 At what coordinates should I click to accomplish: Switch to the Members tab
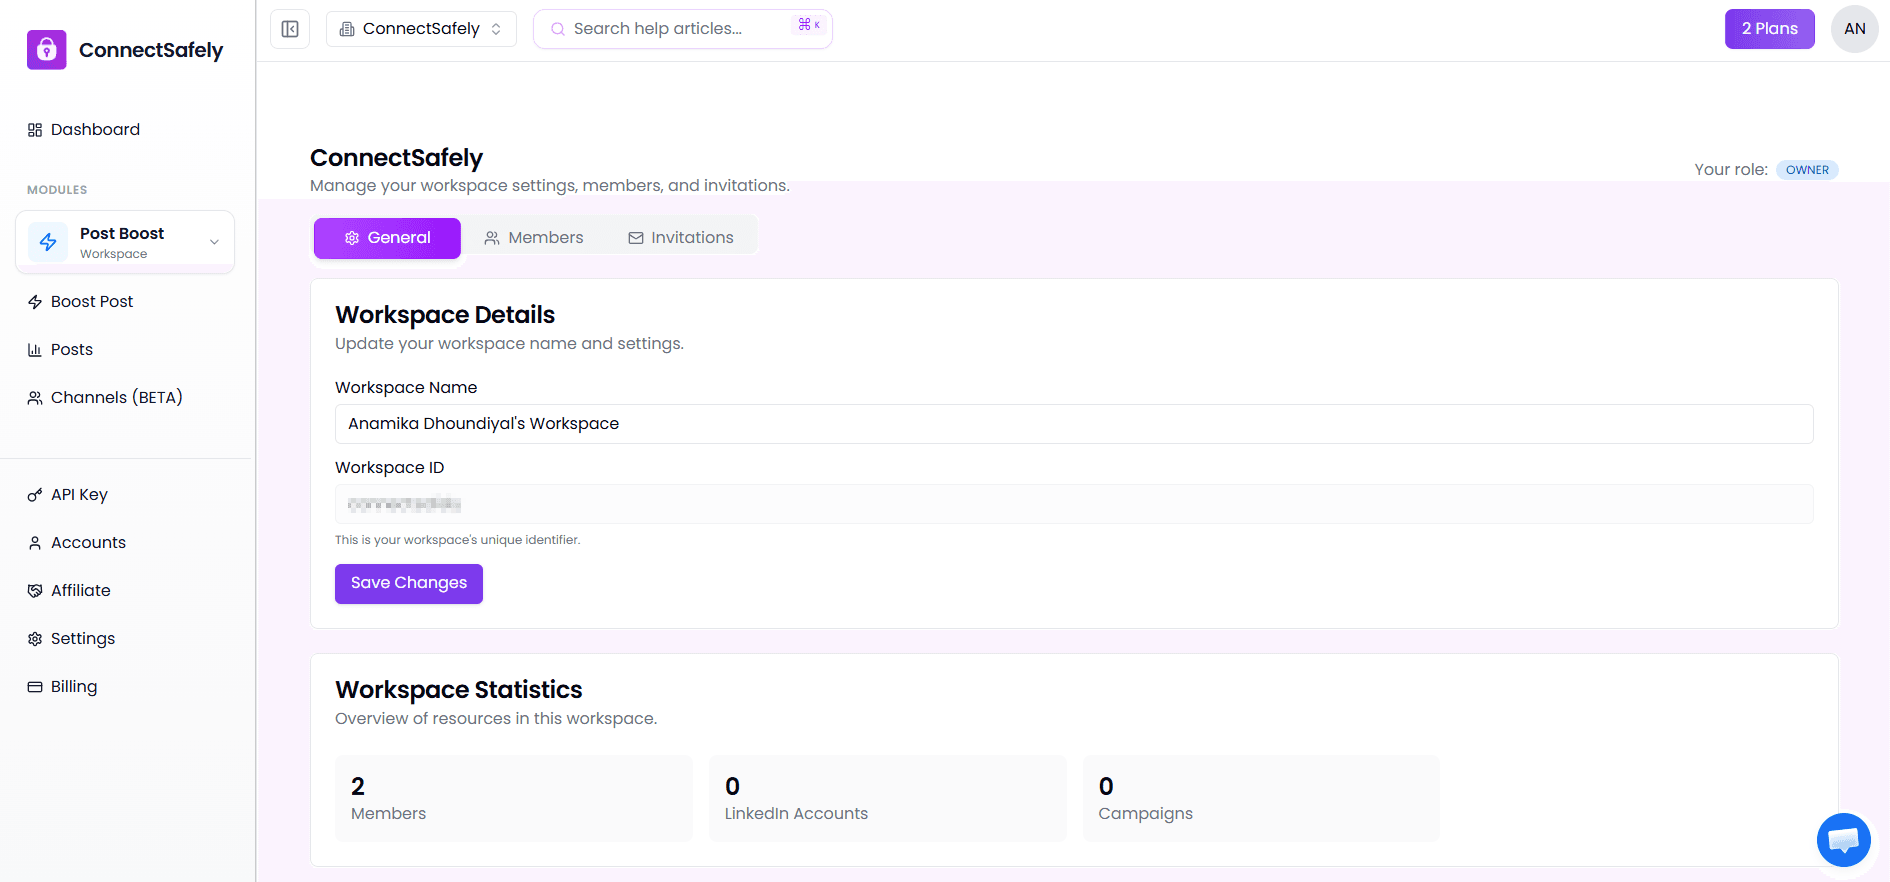533,238
